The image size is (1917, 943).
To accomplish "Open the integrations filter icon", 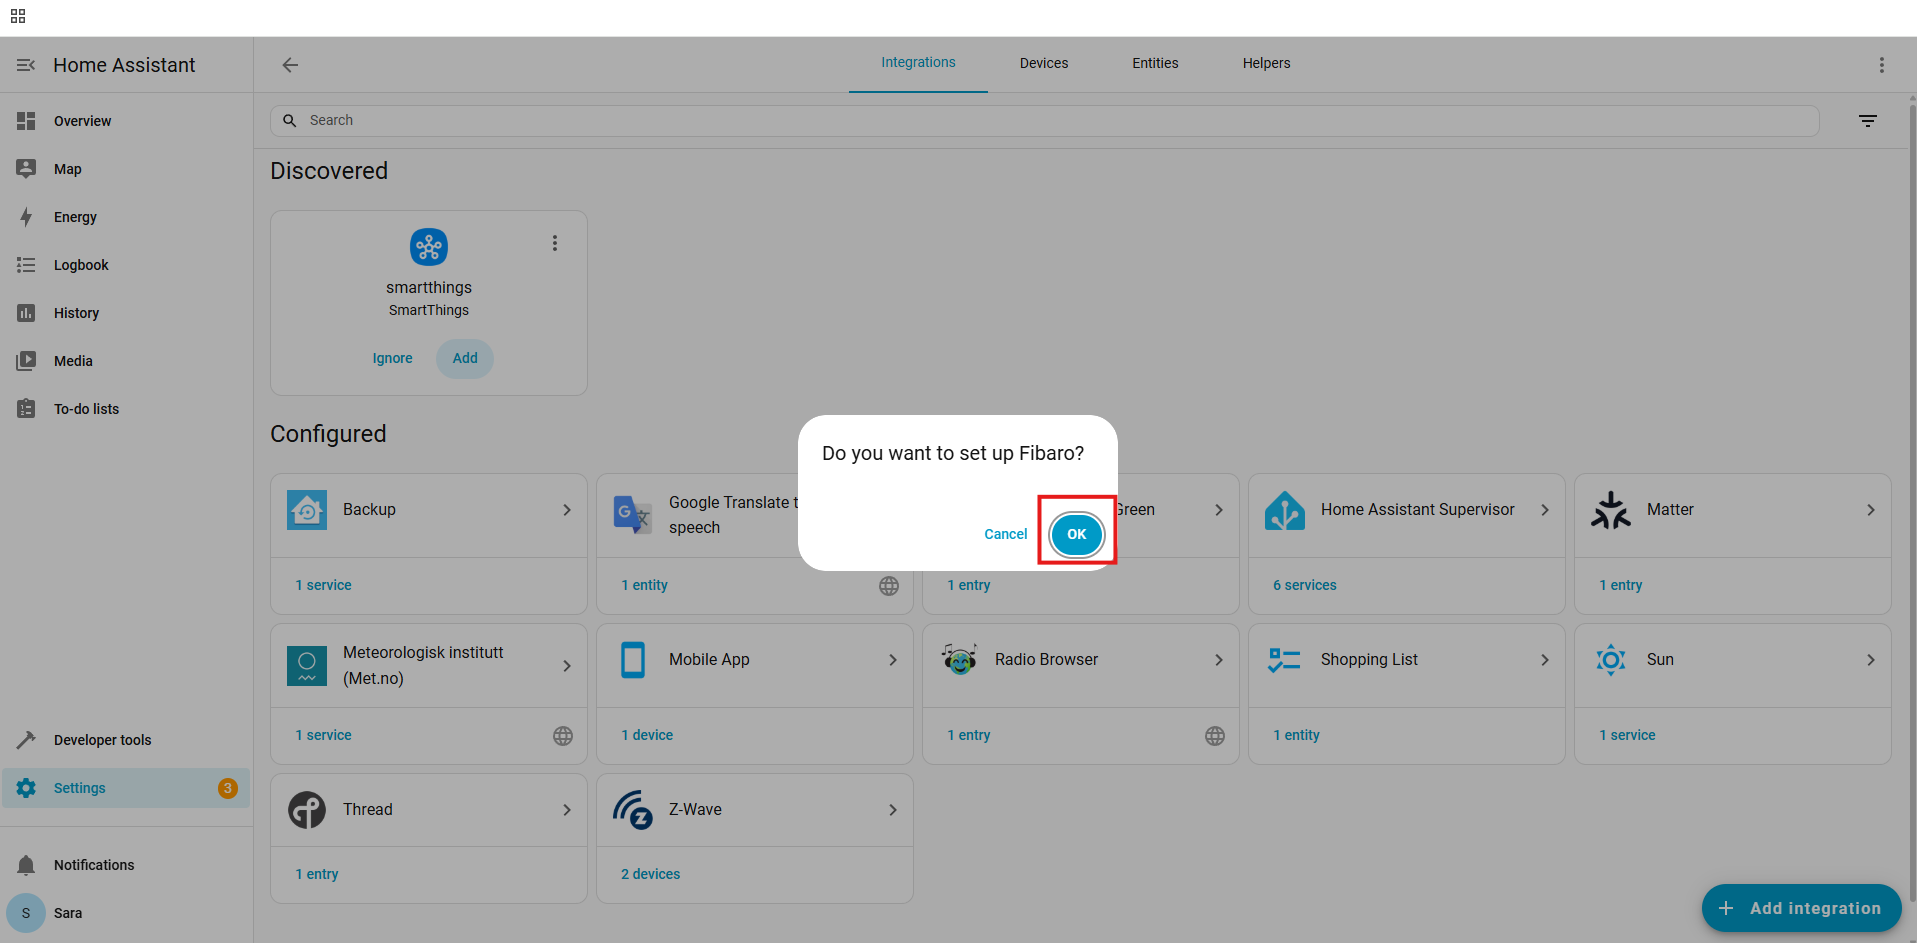I will tap(1868, 121).
